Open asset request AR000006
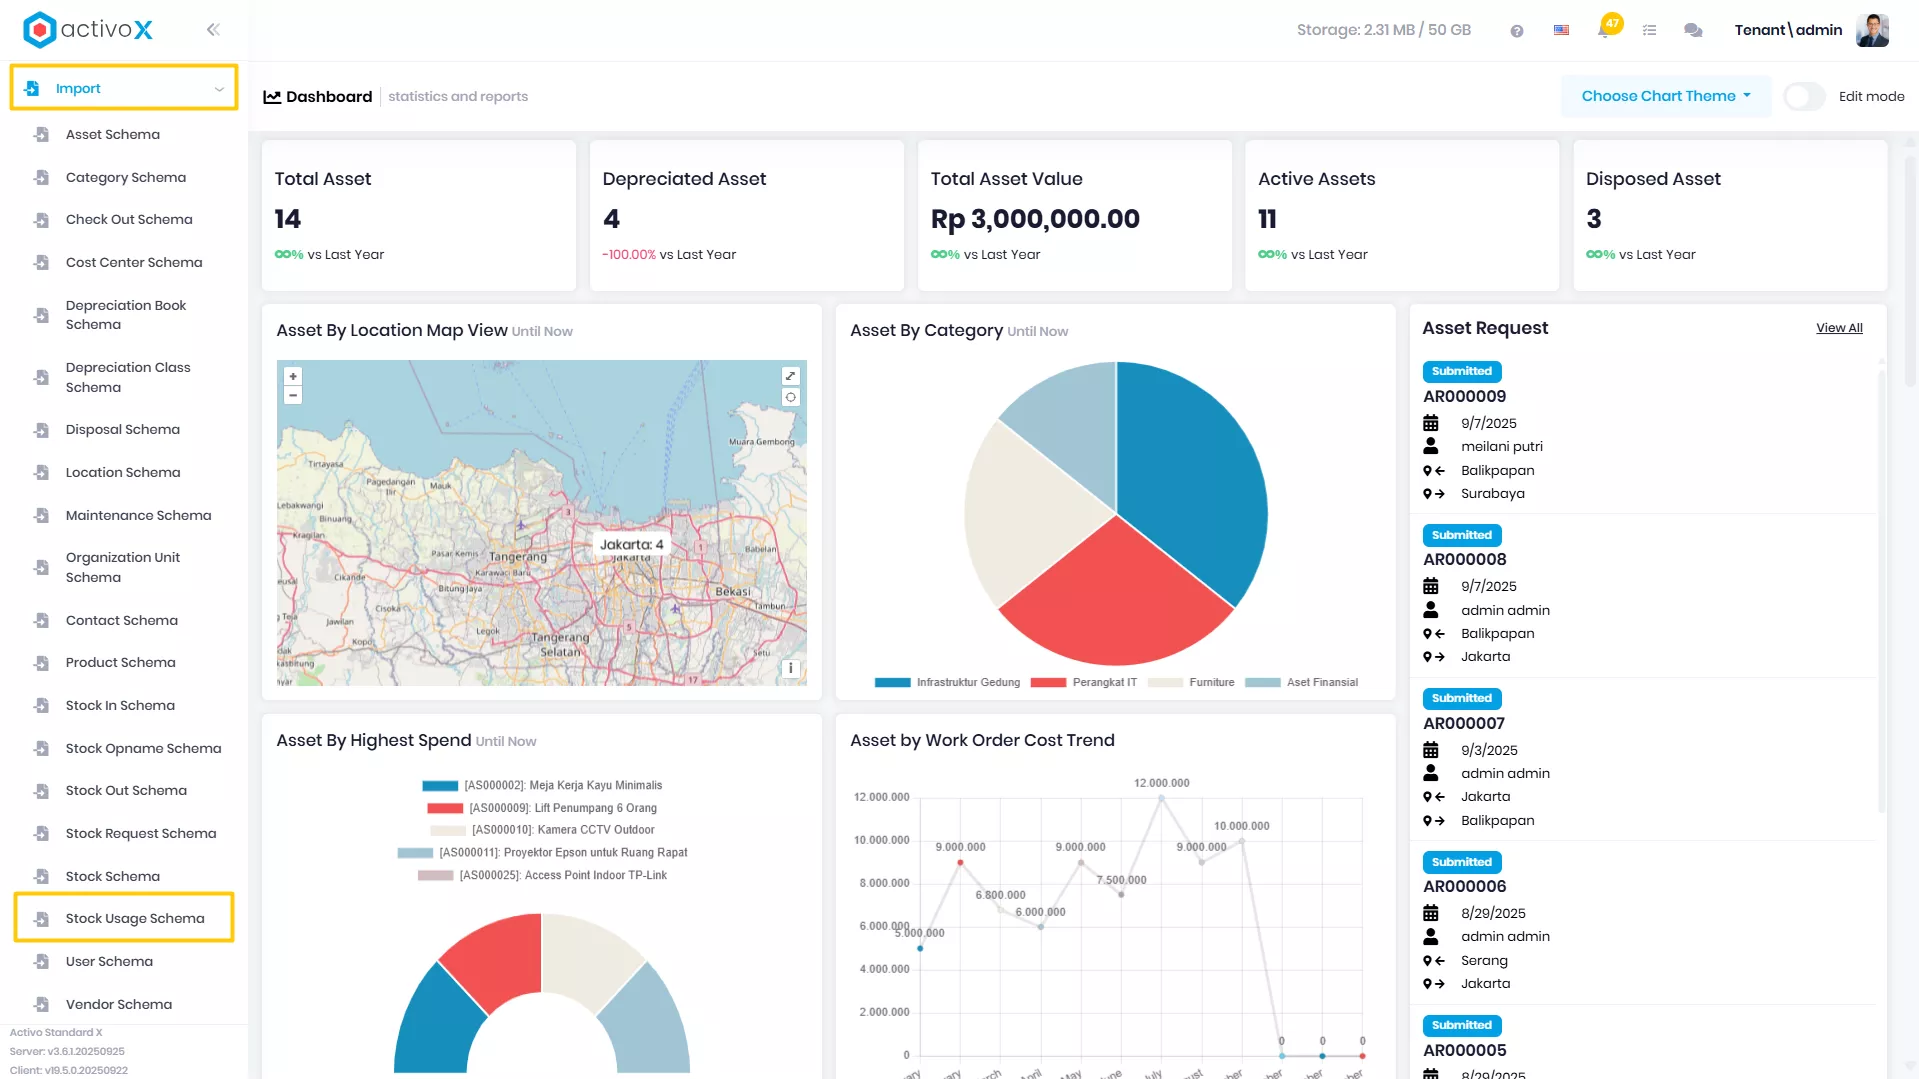 click(x=1464, y=887)
